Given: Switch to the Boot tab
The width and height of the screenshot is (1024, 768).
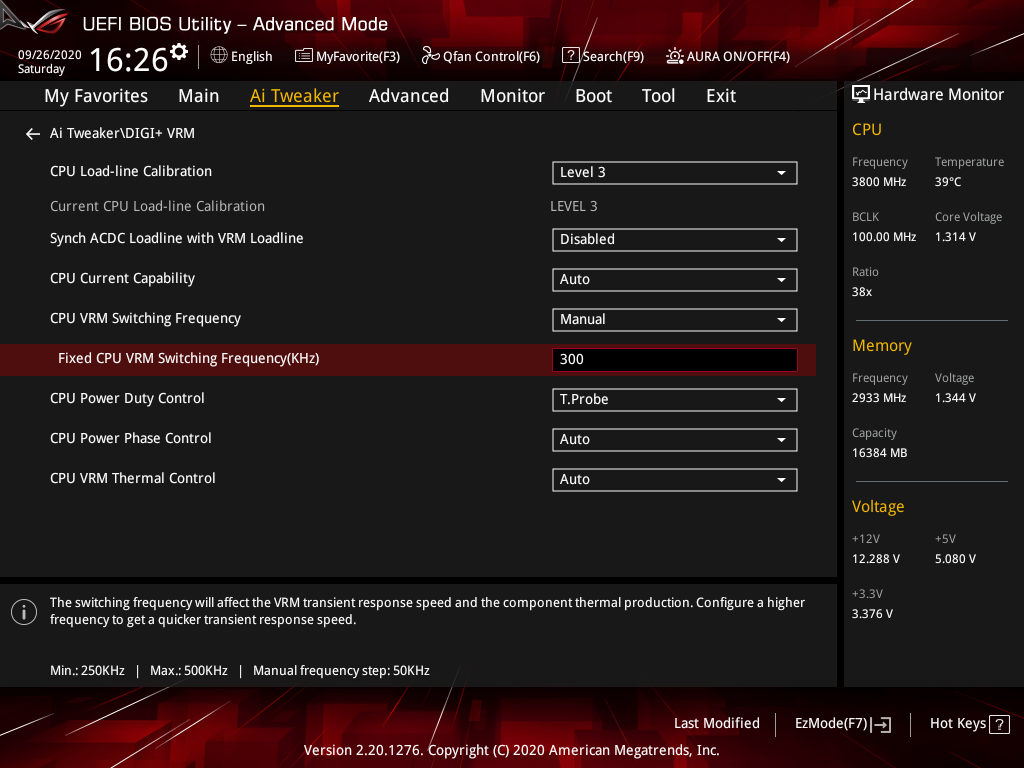Looking at the screenshot, I should coord(593,96).
